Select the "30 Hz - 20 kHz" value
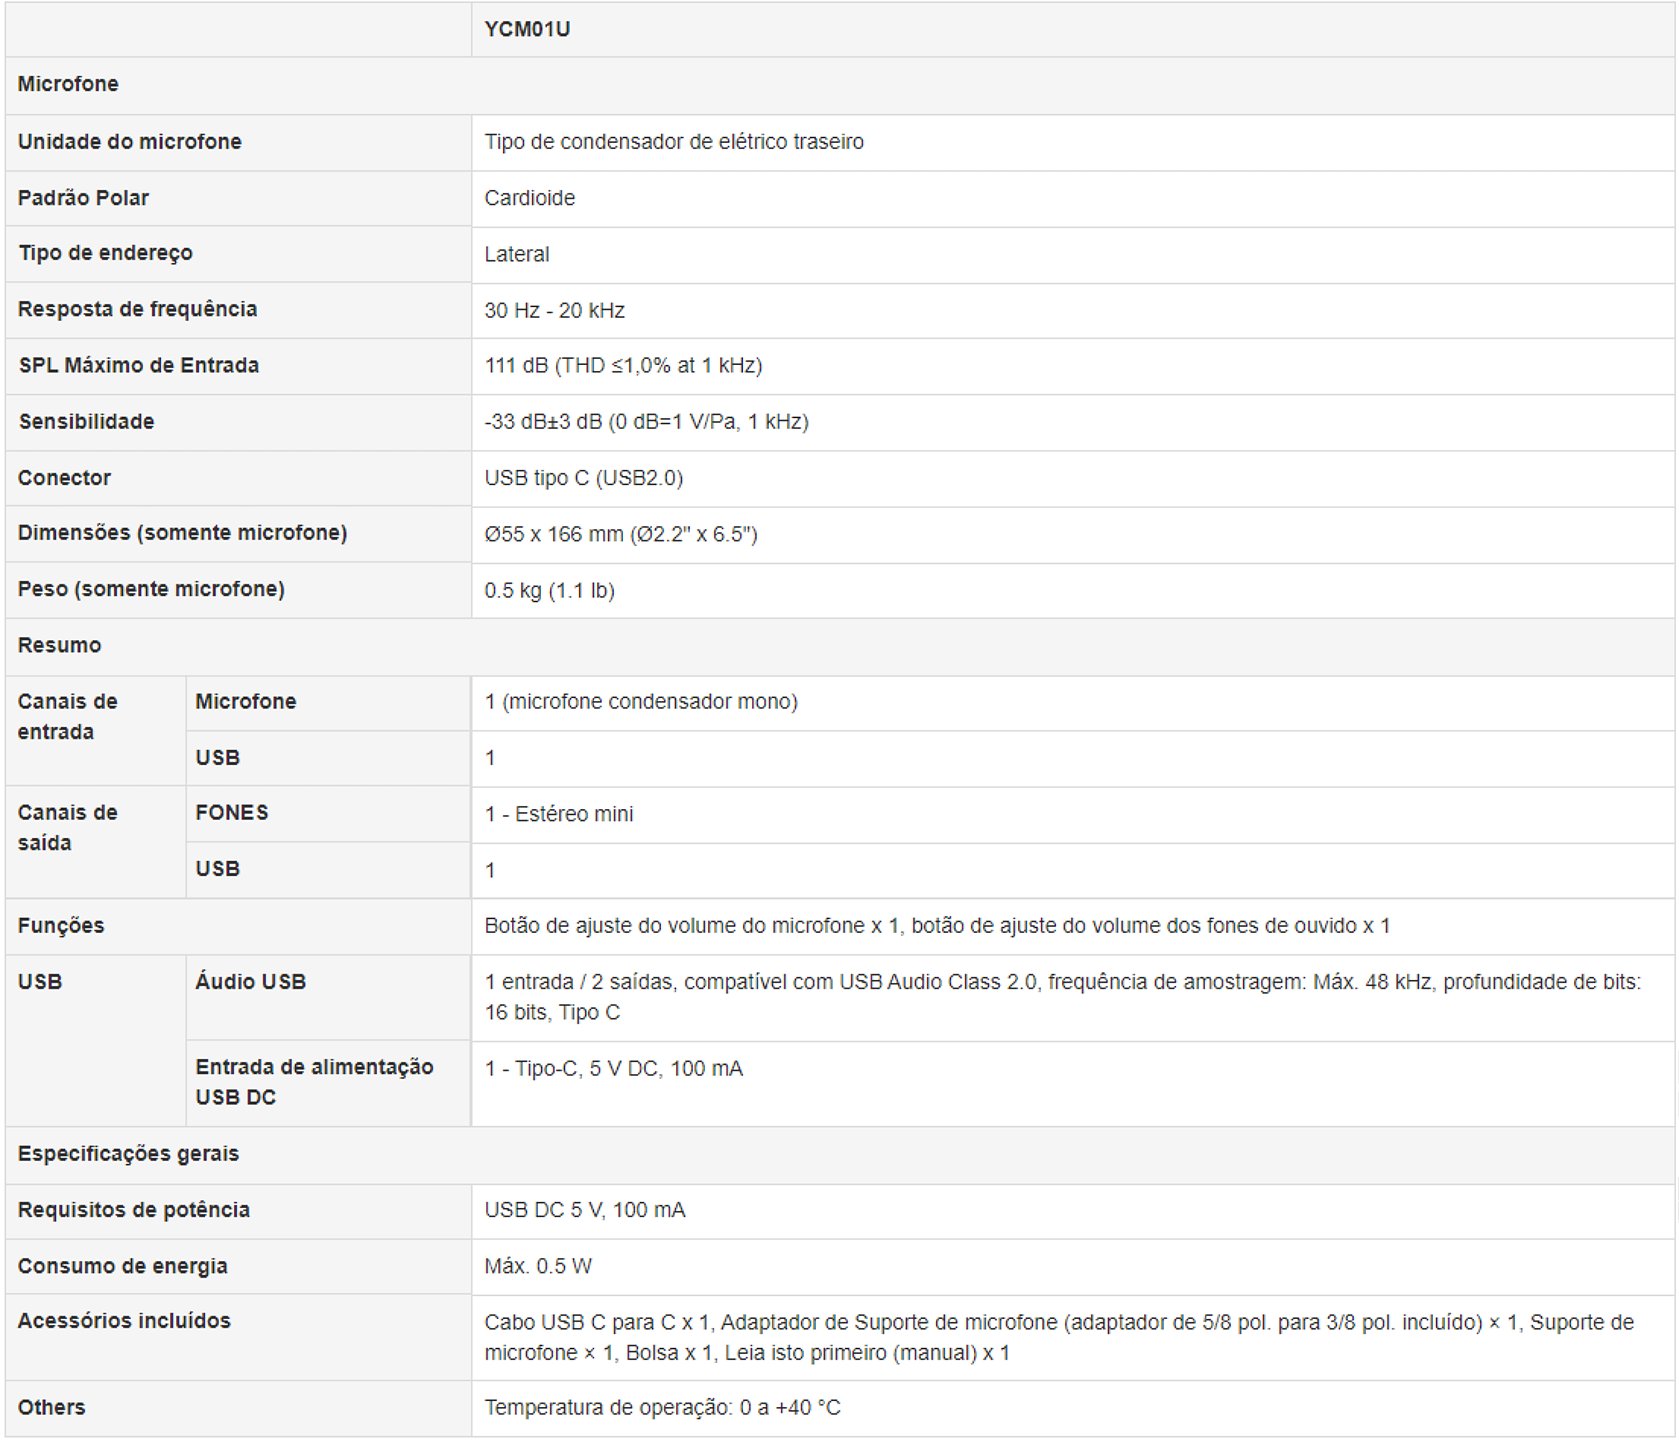The image size is (1679, 1448). (x=554, y=310)
